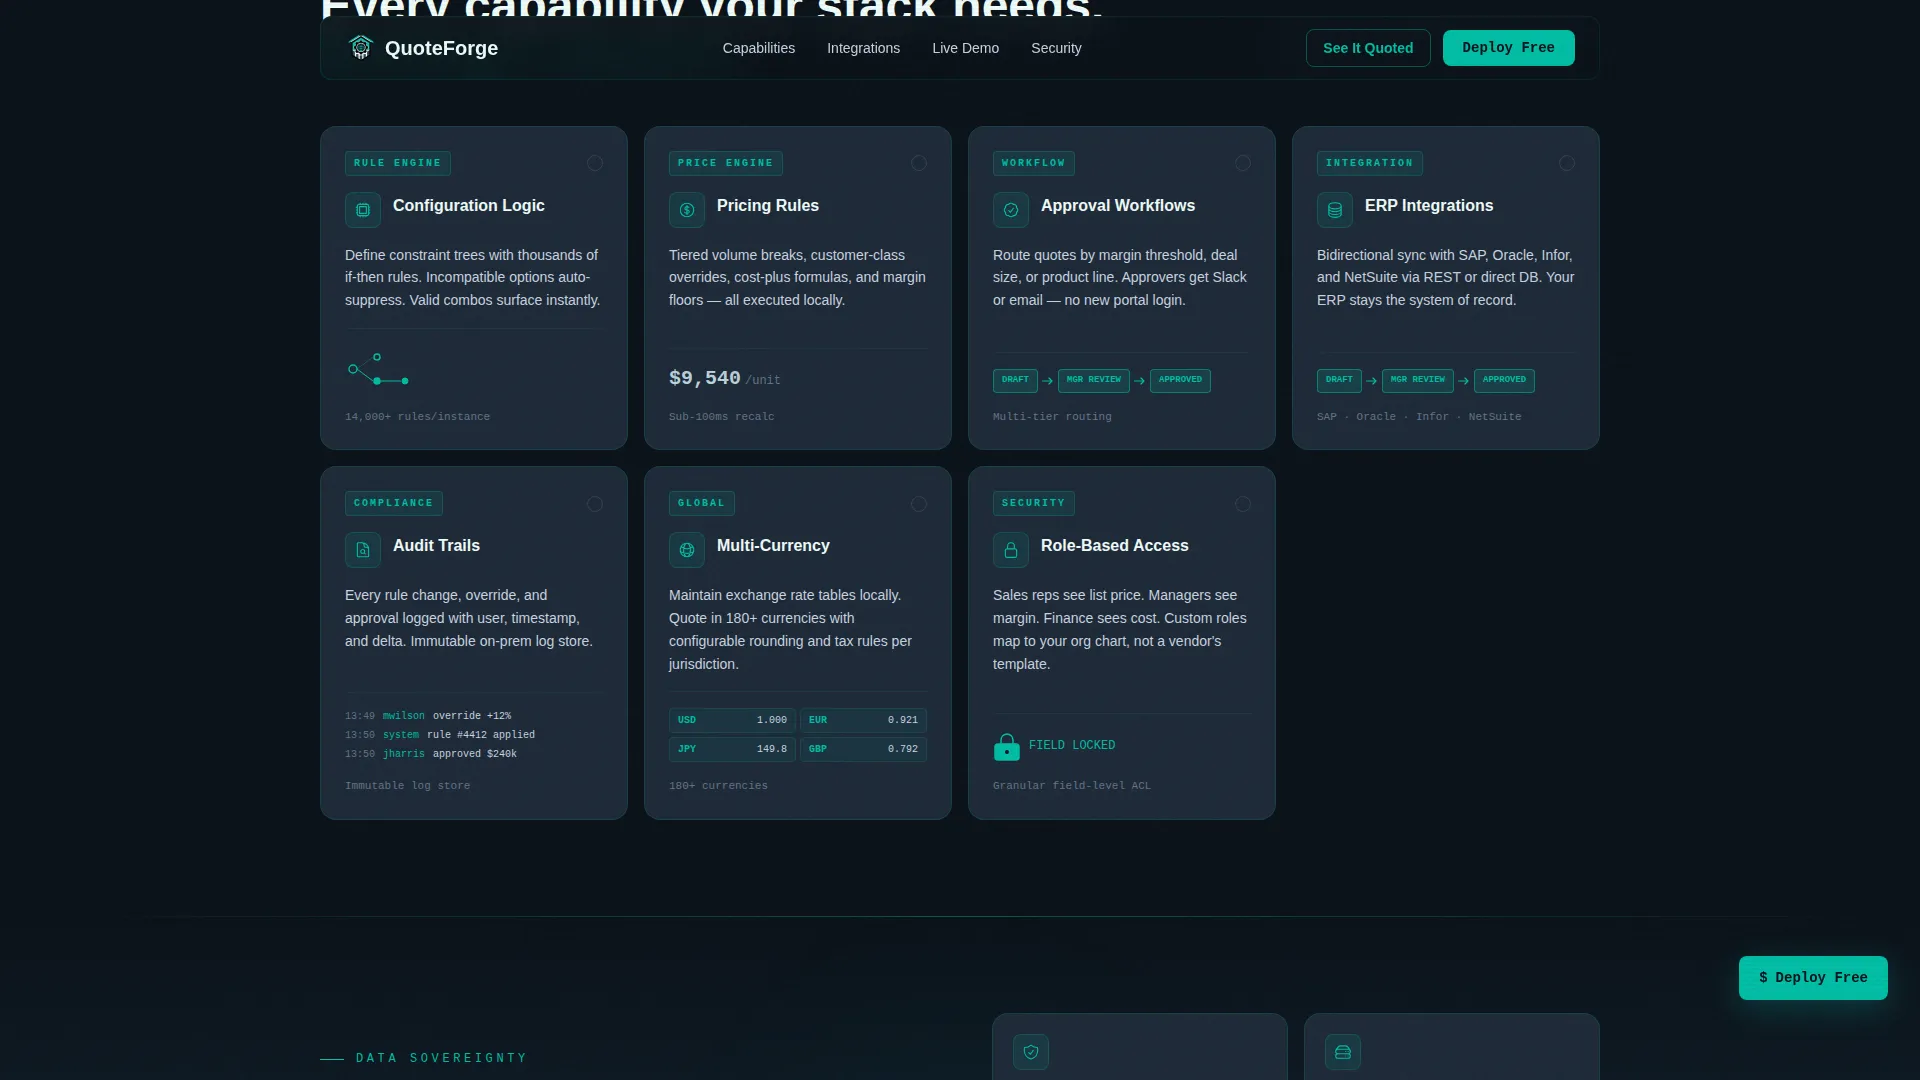
Task: Click the QuoteForge logo icon
Action: [361, 48]
